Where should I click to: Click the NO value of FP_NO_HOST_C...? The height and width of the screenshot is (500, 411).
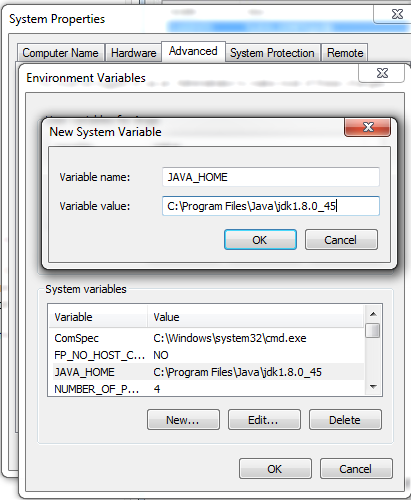tap(161, 355)
